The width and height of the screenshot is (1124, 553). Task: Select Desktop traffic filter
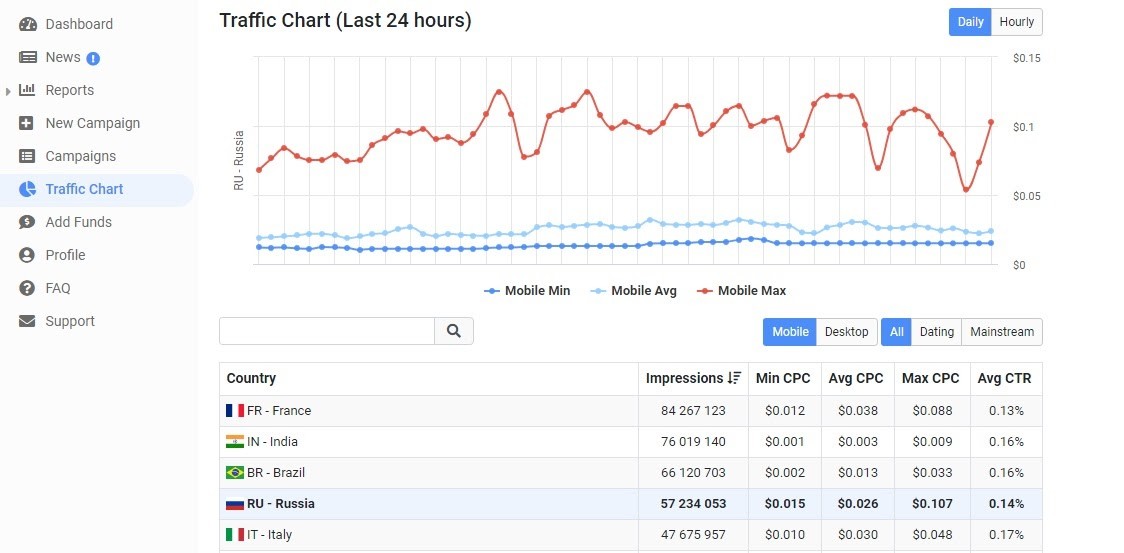(847, 332)
